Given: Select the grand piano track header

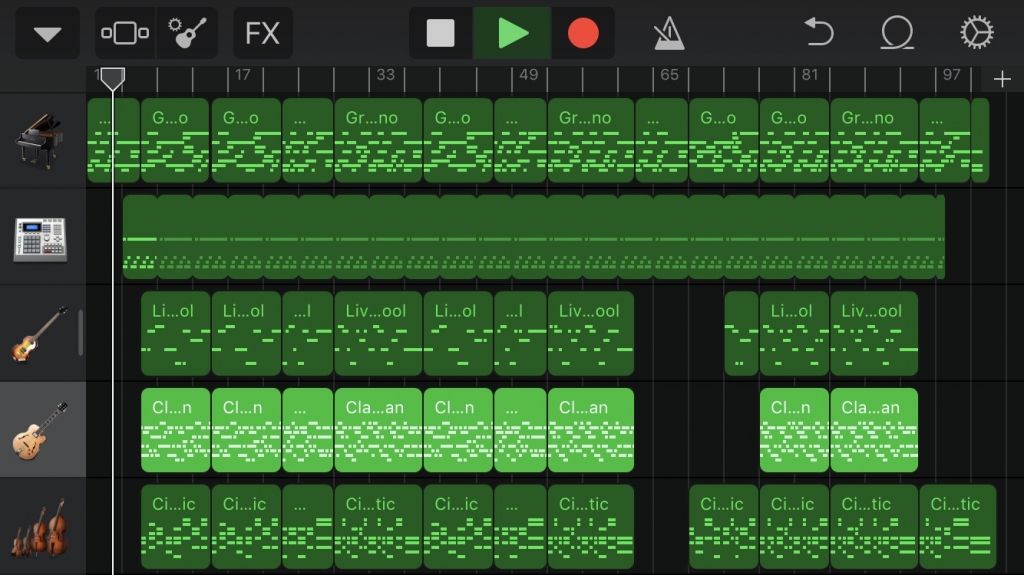Looking at the screenshot, I should (42, 140).
